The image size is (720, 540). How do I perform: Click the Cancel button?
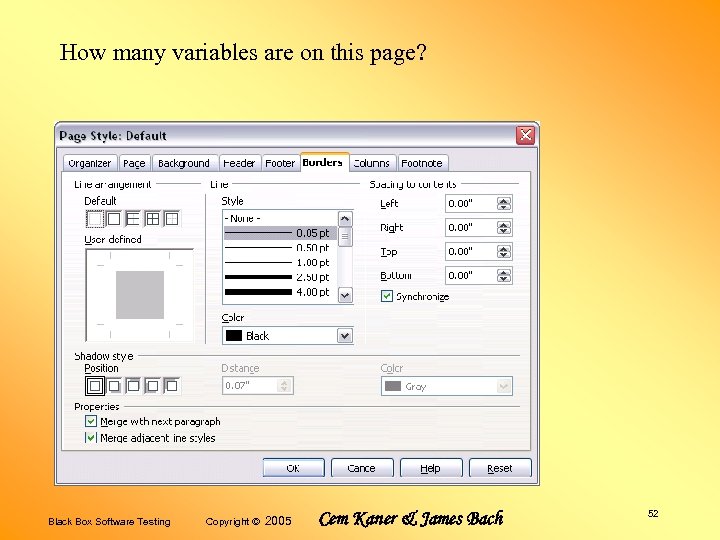click(362, 468)
